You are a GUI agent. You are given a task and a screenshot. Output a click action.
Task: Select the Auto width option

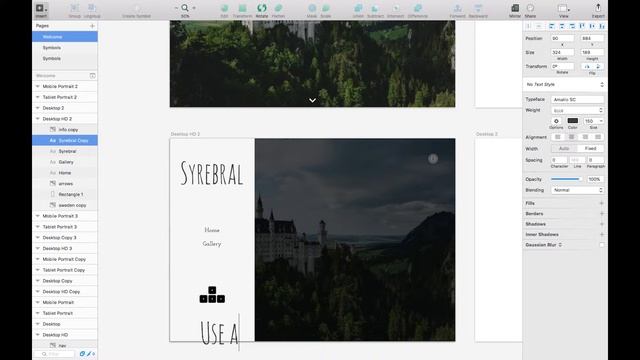(564, 149)
